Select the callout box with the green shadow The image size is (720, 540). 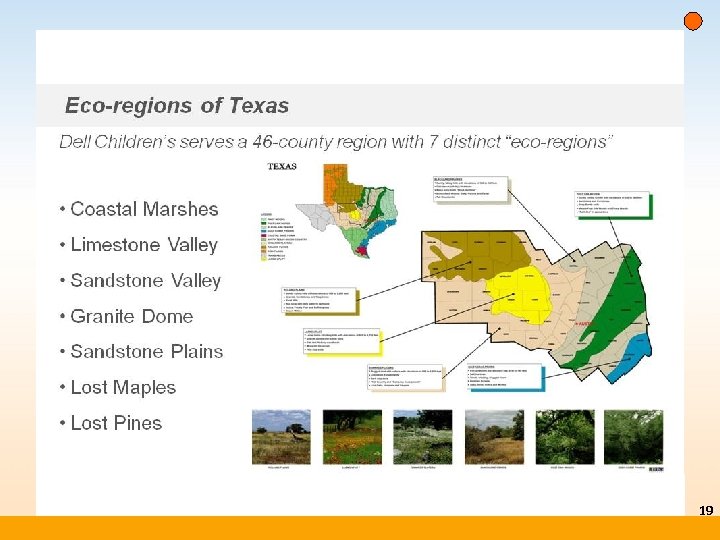pos(614,205)
